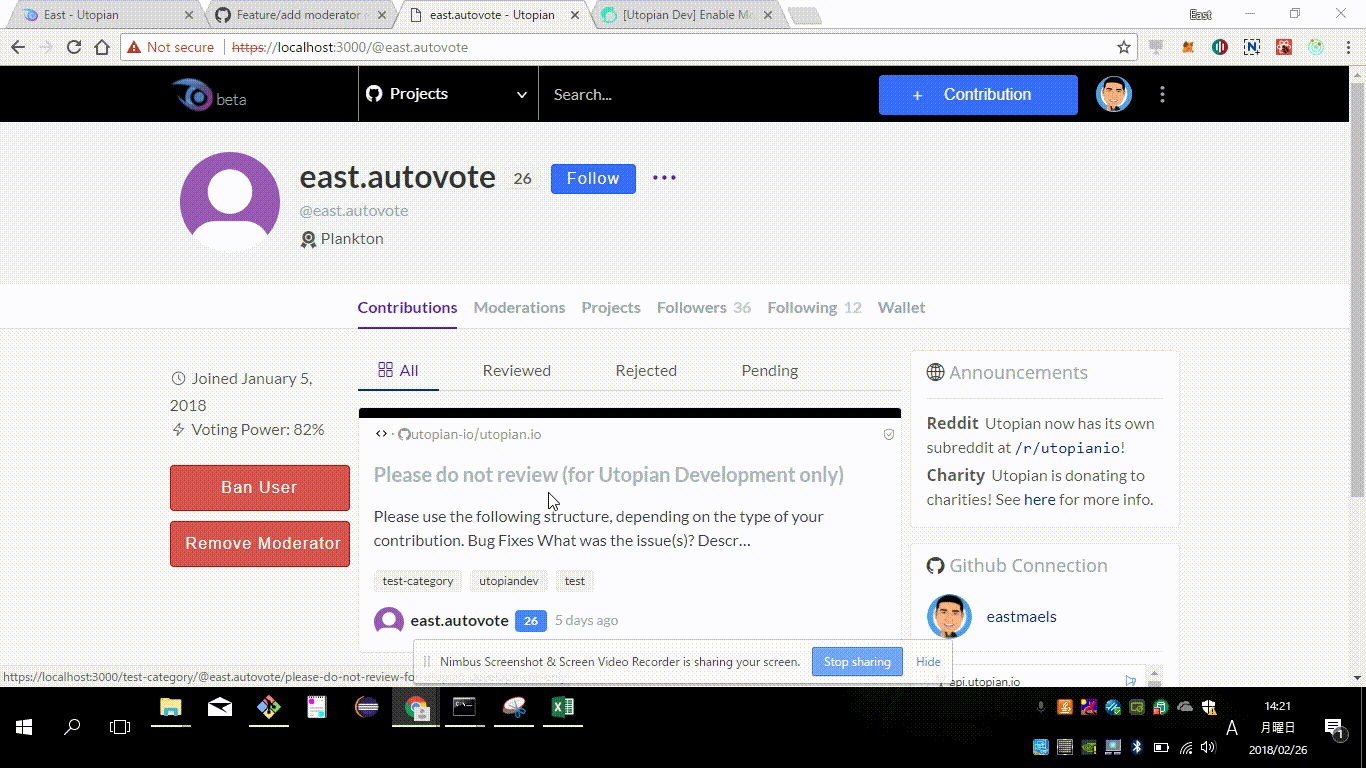1366x768 pixels.
Task: Select the Pending filter
Action: point(769,370)
